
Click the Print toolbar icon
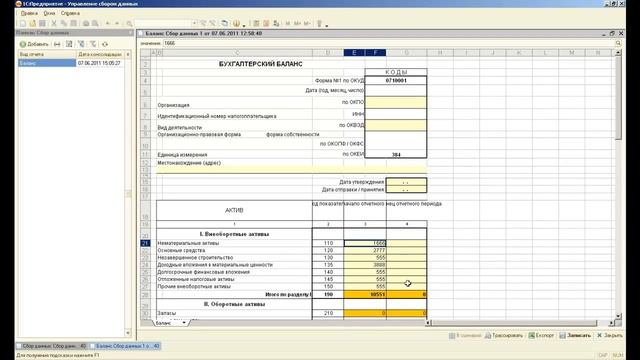coord(86,24)
